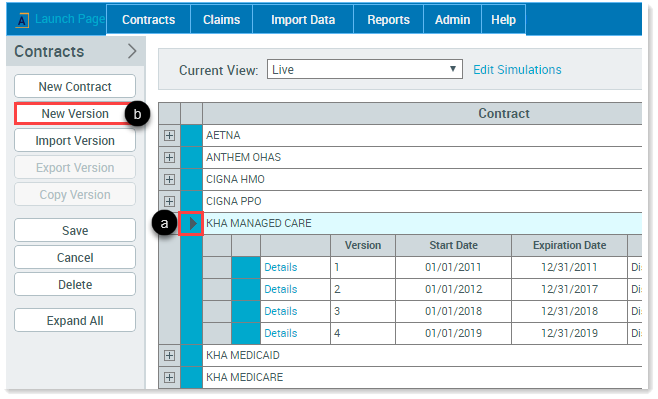Open the Claims menu tab
658x399 pixels.
coord(221,19)
